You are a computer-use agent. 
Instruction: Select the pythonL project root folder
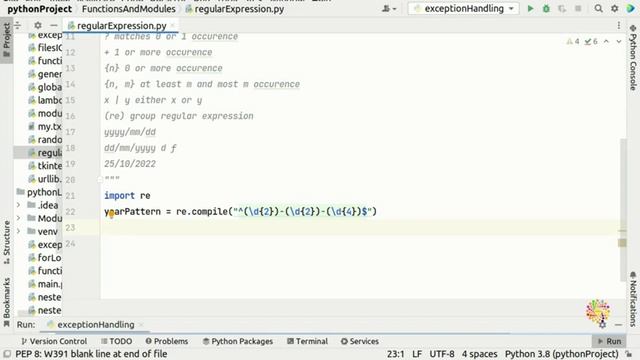pyautogui.click(x=39, y=192)
